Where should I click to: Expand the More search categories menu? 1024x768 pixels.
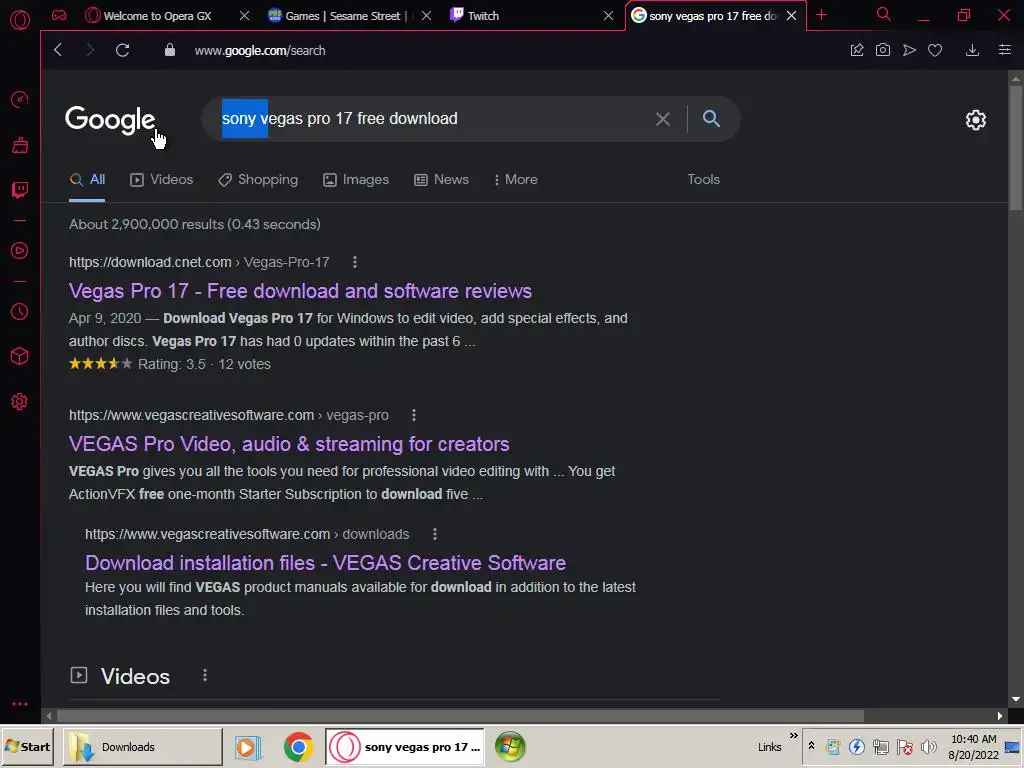pyautogui.click(x=516, y=180)
